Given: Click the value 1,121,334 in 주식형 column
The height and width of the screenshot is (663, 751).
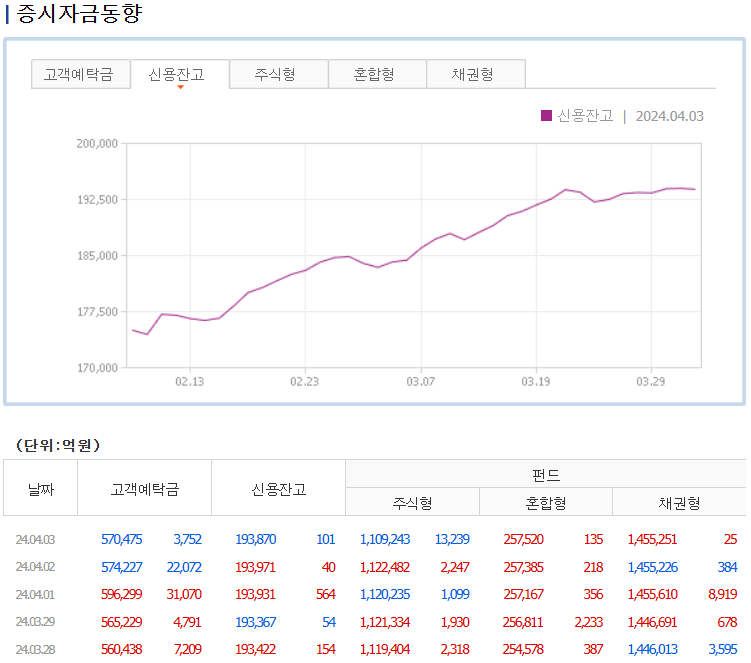Looking at the screenshot, I should (x=385, y=622).
